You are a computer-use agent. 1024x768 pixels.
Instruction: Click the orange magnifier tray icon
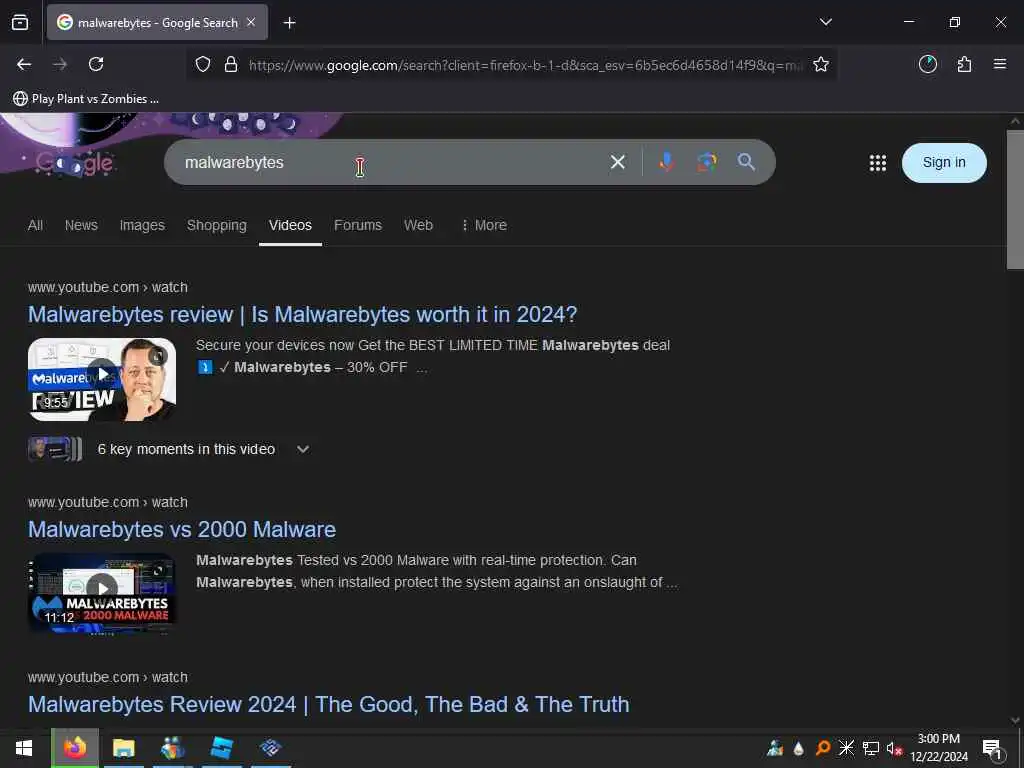click(x=823, y=748)
